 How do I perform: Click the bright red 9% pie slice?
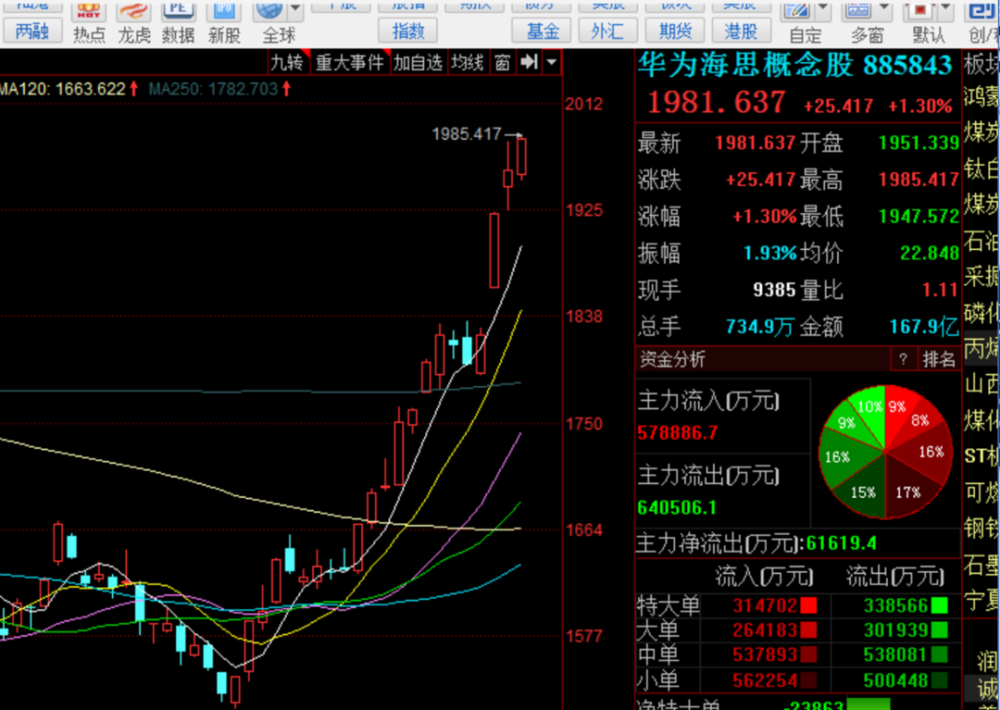(x=901, y=408)
